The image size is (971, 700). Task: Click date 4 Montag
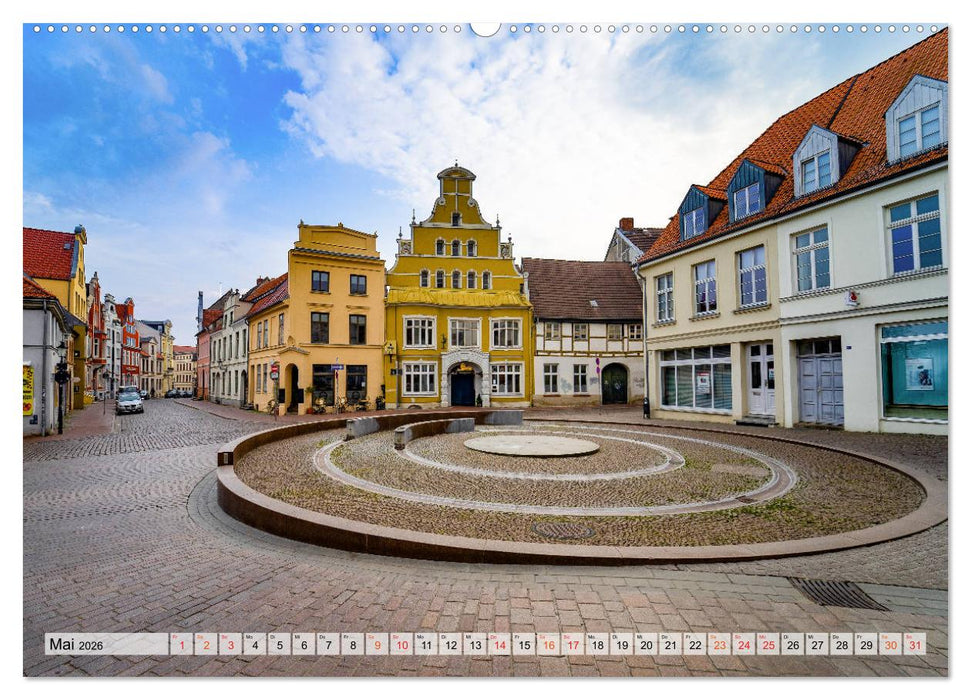[x=254, y=645]
